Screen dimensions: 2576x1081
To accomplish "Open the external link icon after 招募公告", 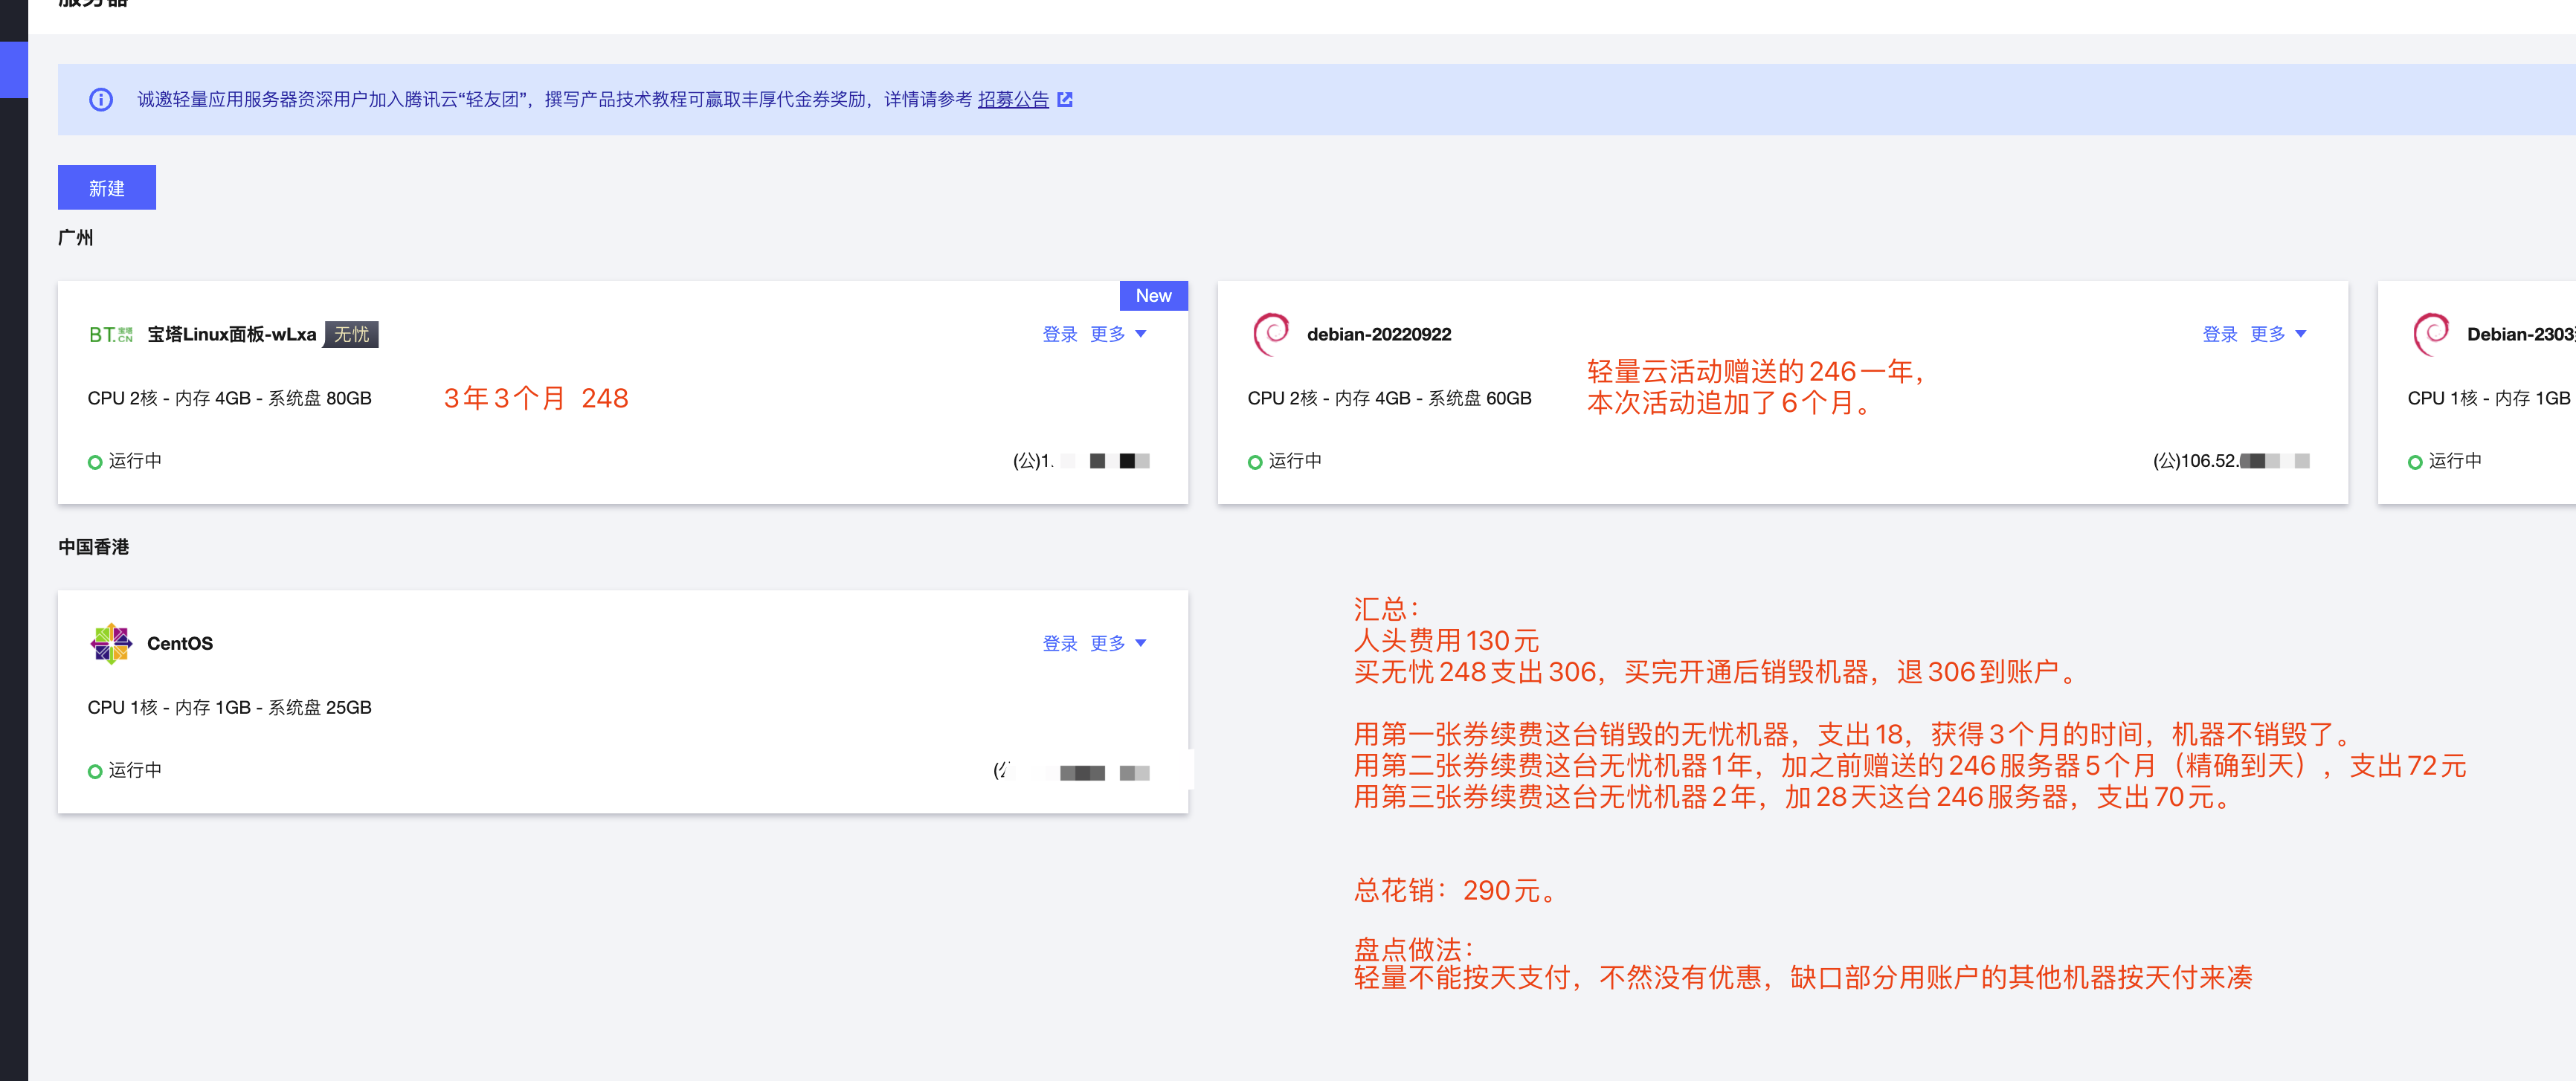I will (x=1065, y=99).
